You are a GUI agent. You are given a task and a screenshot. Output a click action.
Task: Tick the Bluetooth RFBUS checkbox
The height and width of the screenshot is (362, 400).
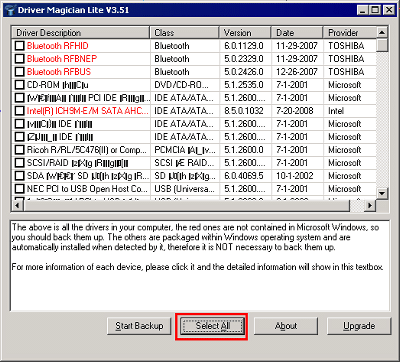20,72
